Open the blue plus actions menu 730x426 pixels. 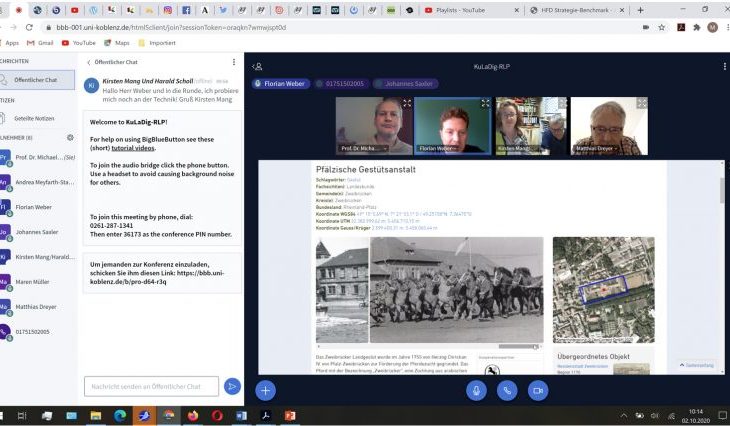point(265,390)
